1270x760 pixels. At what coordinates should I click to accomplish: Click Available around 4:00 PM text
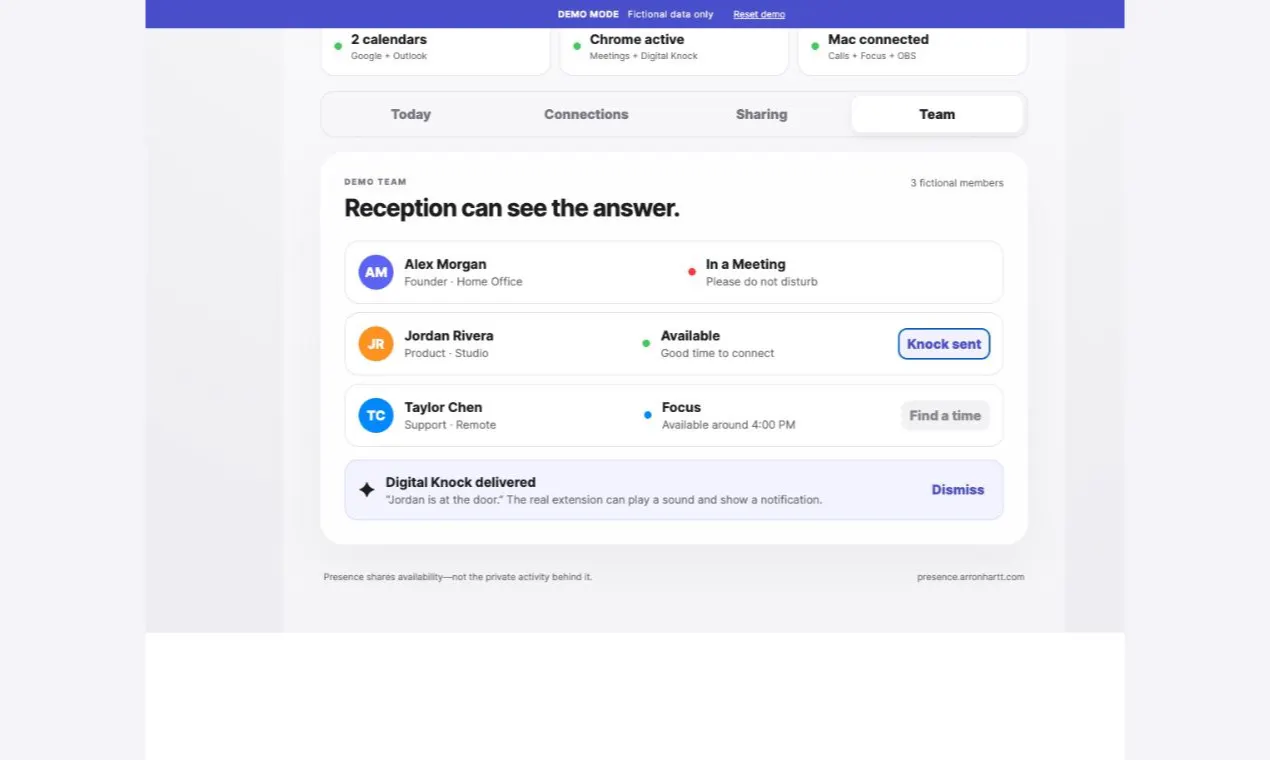point(729,425)
